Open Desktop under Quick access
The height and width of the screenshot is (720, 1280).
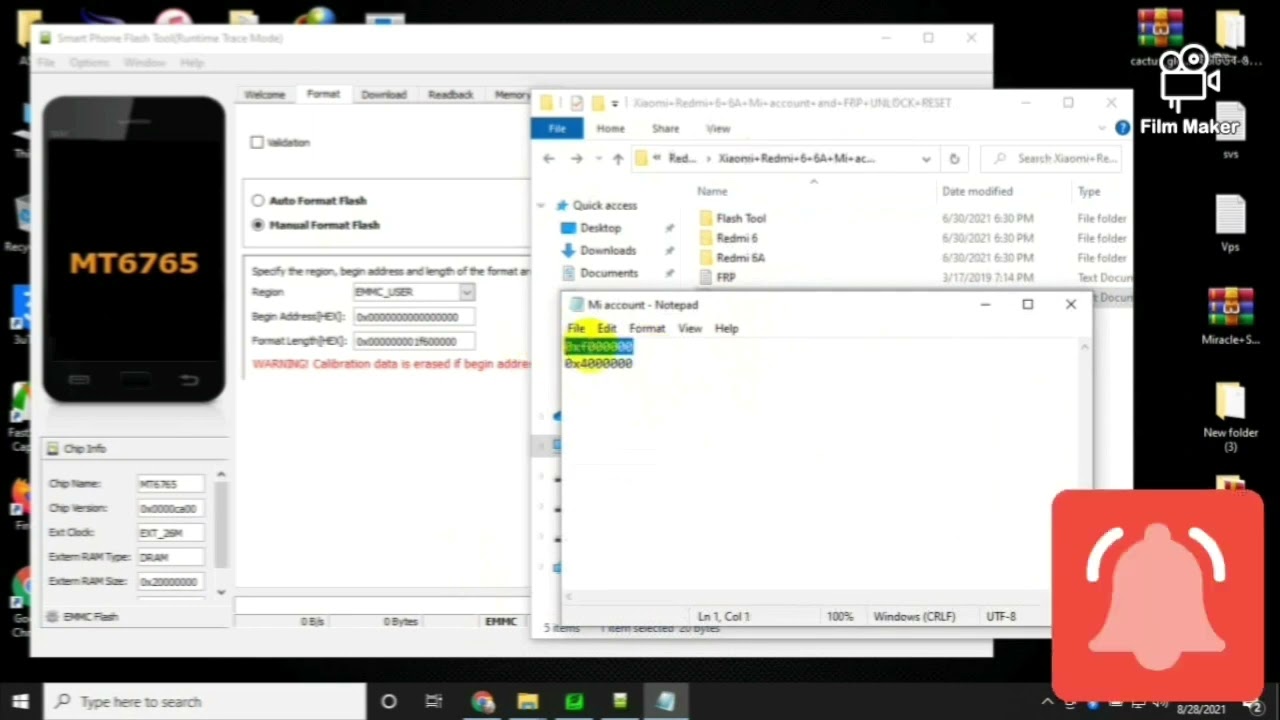(600, 228)
